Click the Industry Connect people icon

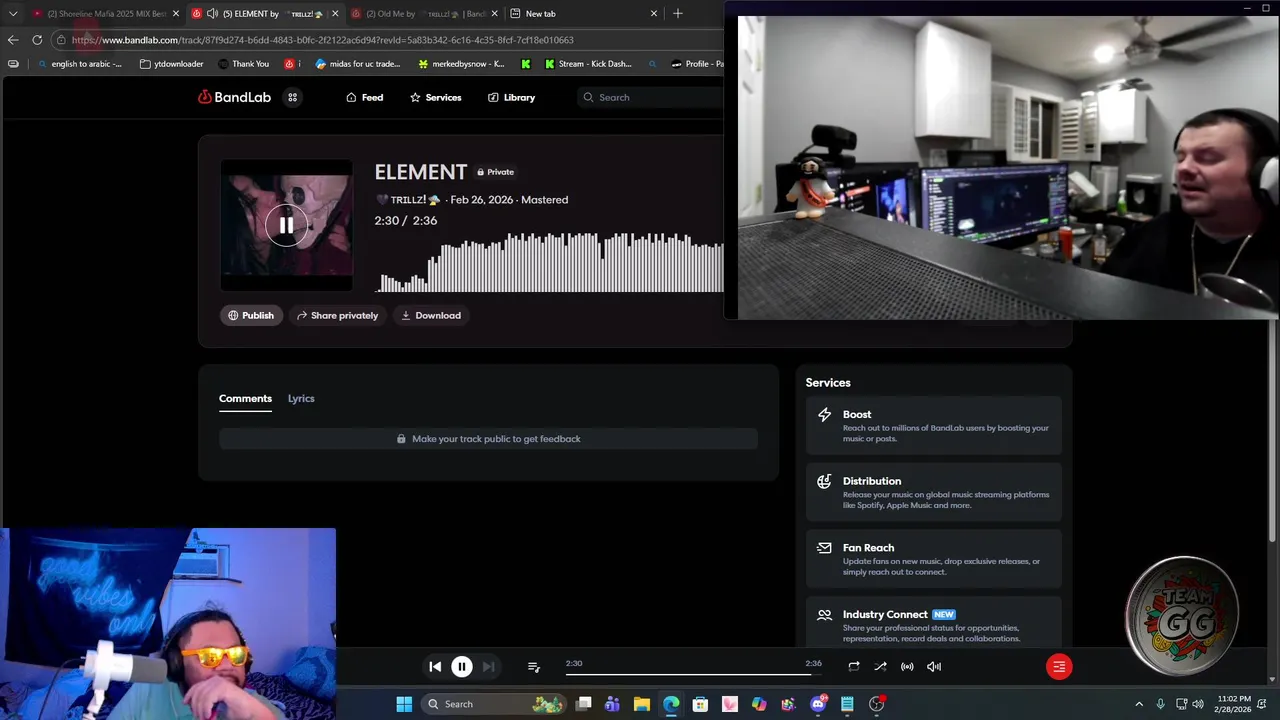pos(824,615)
